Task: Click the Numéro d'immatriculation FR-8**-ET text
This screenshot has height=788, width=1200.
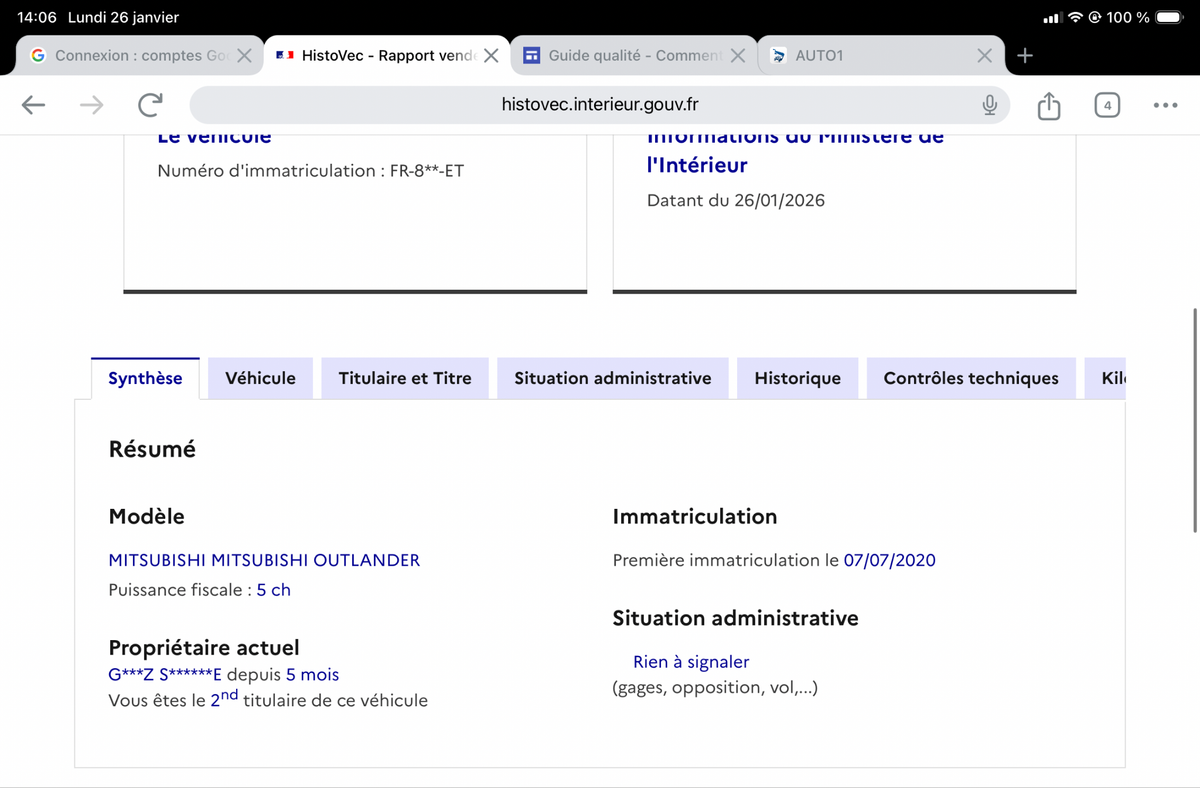Action: pos(311,171)
